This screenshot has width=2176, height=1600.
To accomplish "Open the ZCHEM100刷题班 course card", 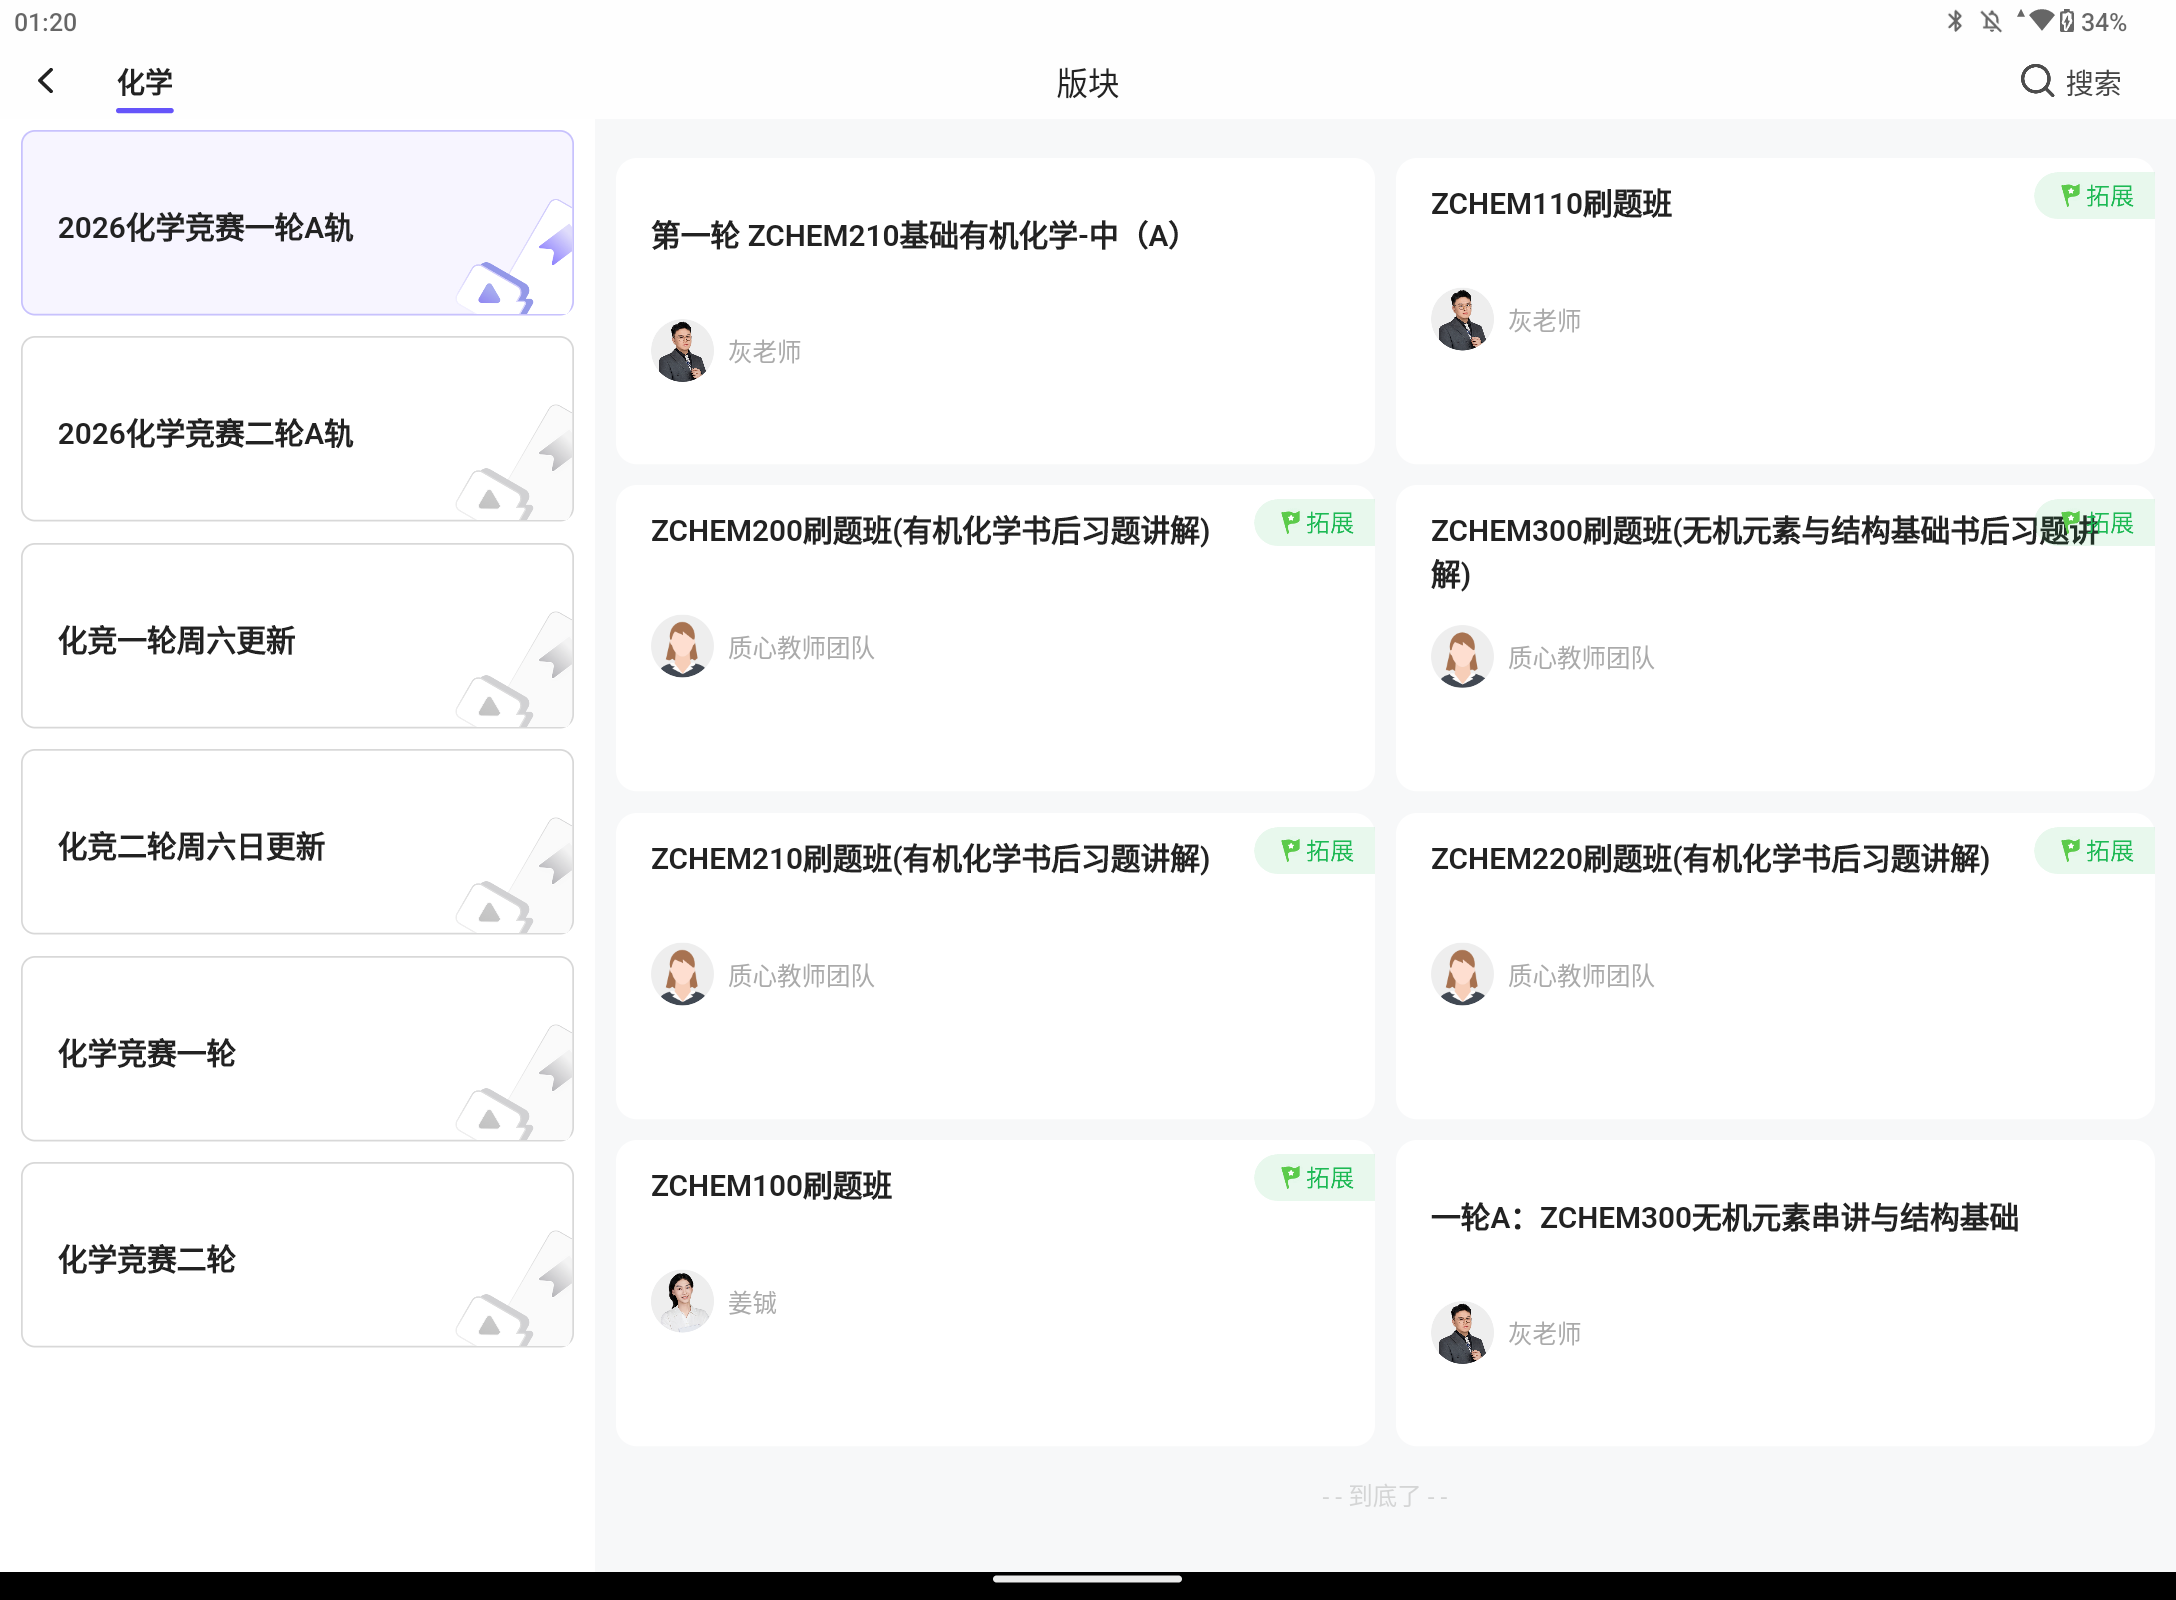I will (995, 1293).
